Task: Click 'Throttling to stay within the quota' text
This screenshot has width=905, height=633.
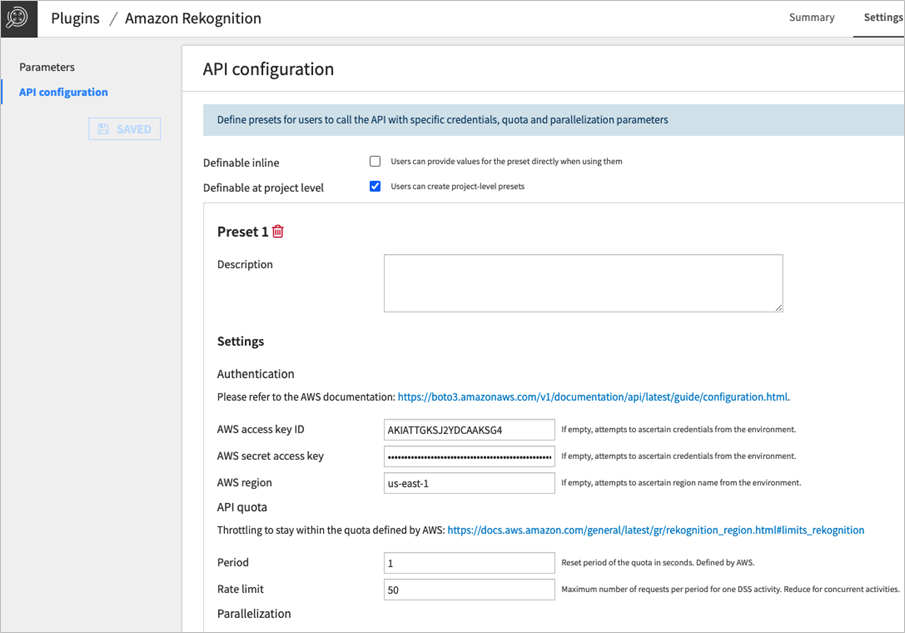Action: click(331, 530)
